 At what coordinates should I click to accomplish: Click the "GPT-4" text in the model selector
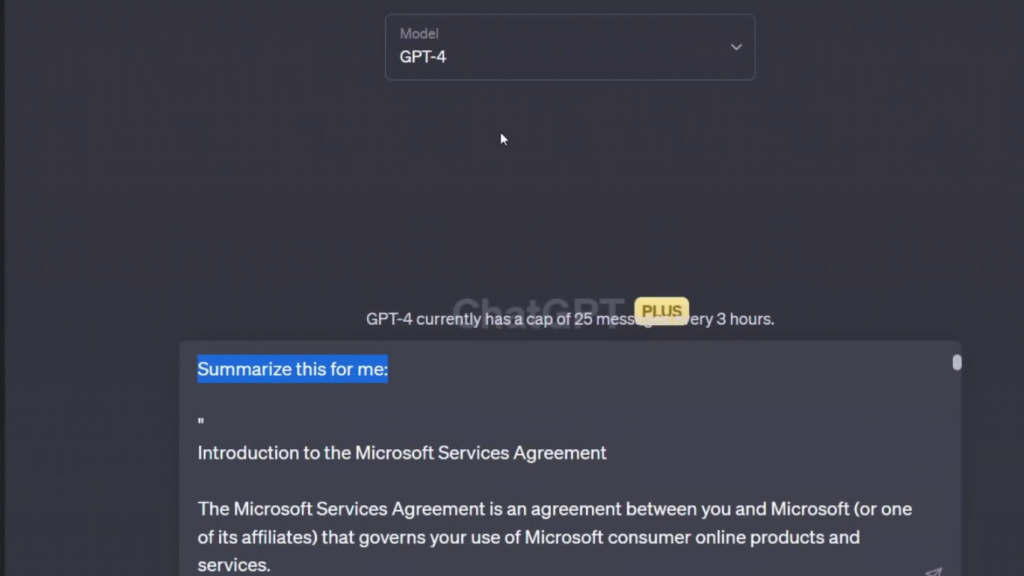[x=423, y=57]
